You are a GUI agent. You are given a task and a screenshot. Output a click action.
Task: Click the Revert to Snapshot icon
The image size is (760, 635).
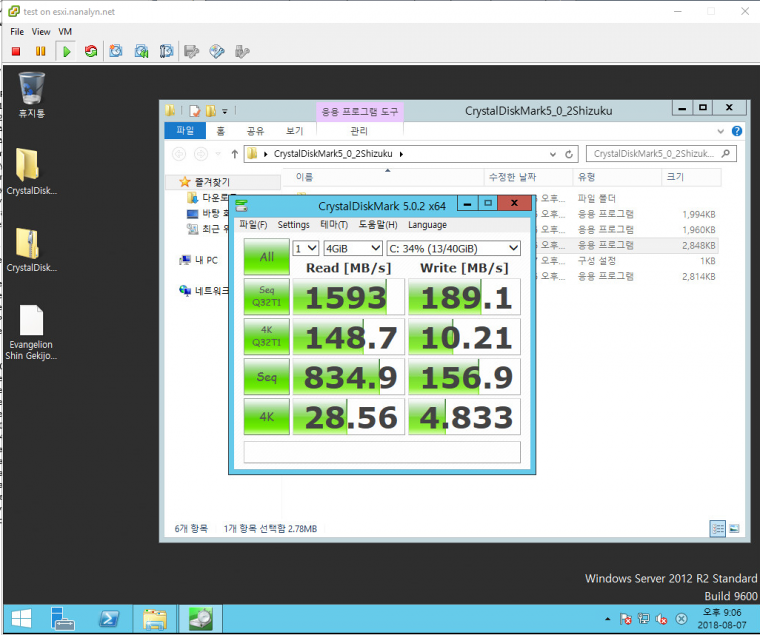(142, 51)
